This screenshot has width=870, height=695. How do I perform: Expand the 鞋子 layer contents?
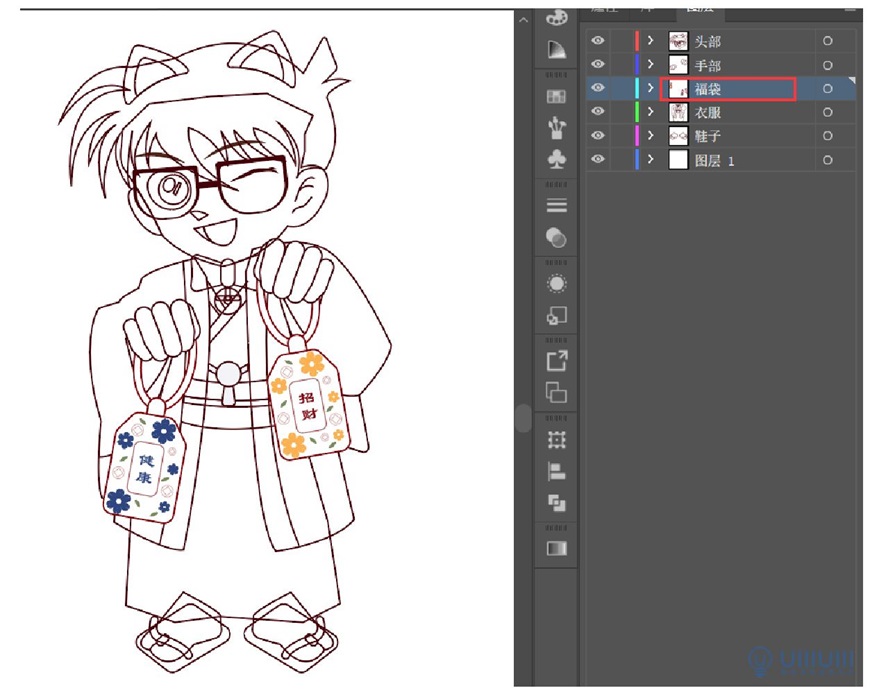click(651, 135)
